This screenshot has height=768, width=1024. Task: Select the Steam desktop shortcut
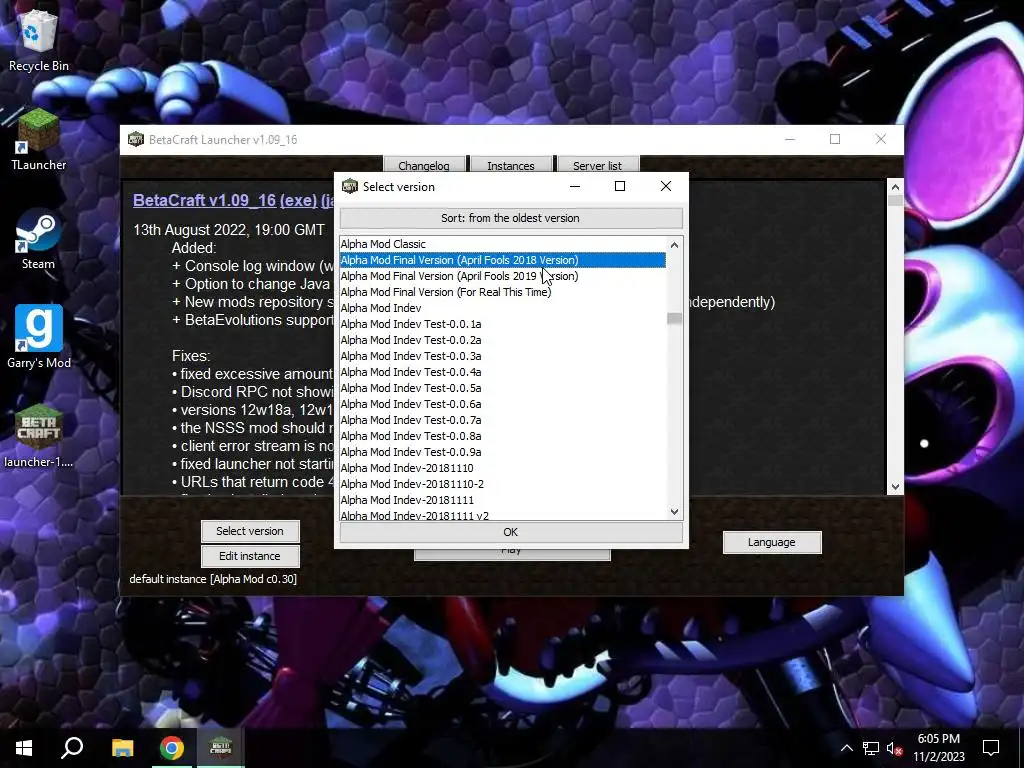coord(39,240)
